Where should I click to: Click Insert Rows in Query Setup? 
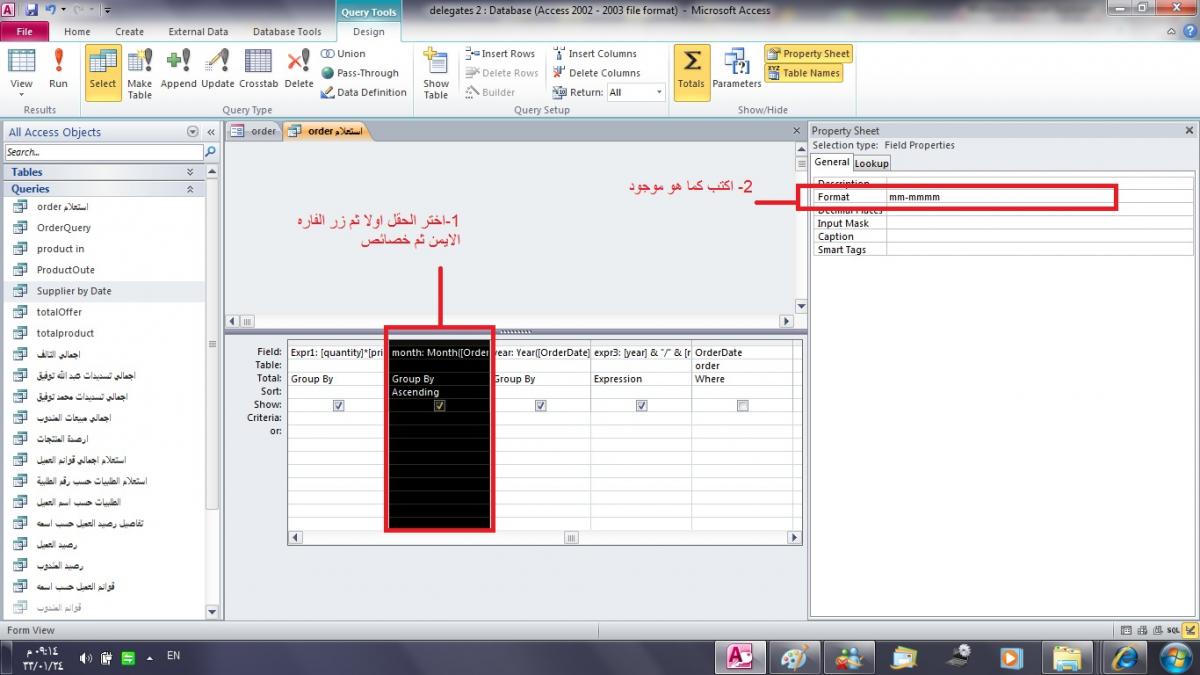[501, 54]
